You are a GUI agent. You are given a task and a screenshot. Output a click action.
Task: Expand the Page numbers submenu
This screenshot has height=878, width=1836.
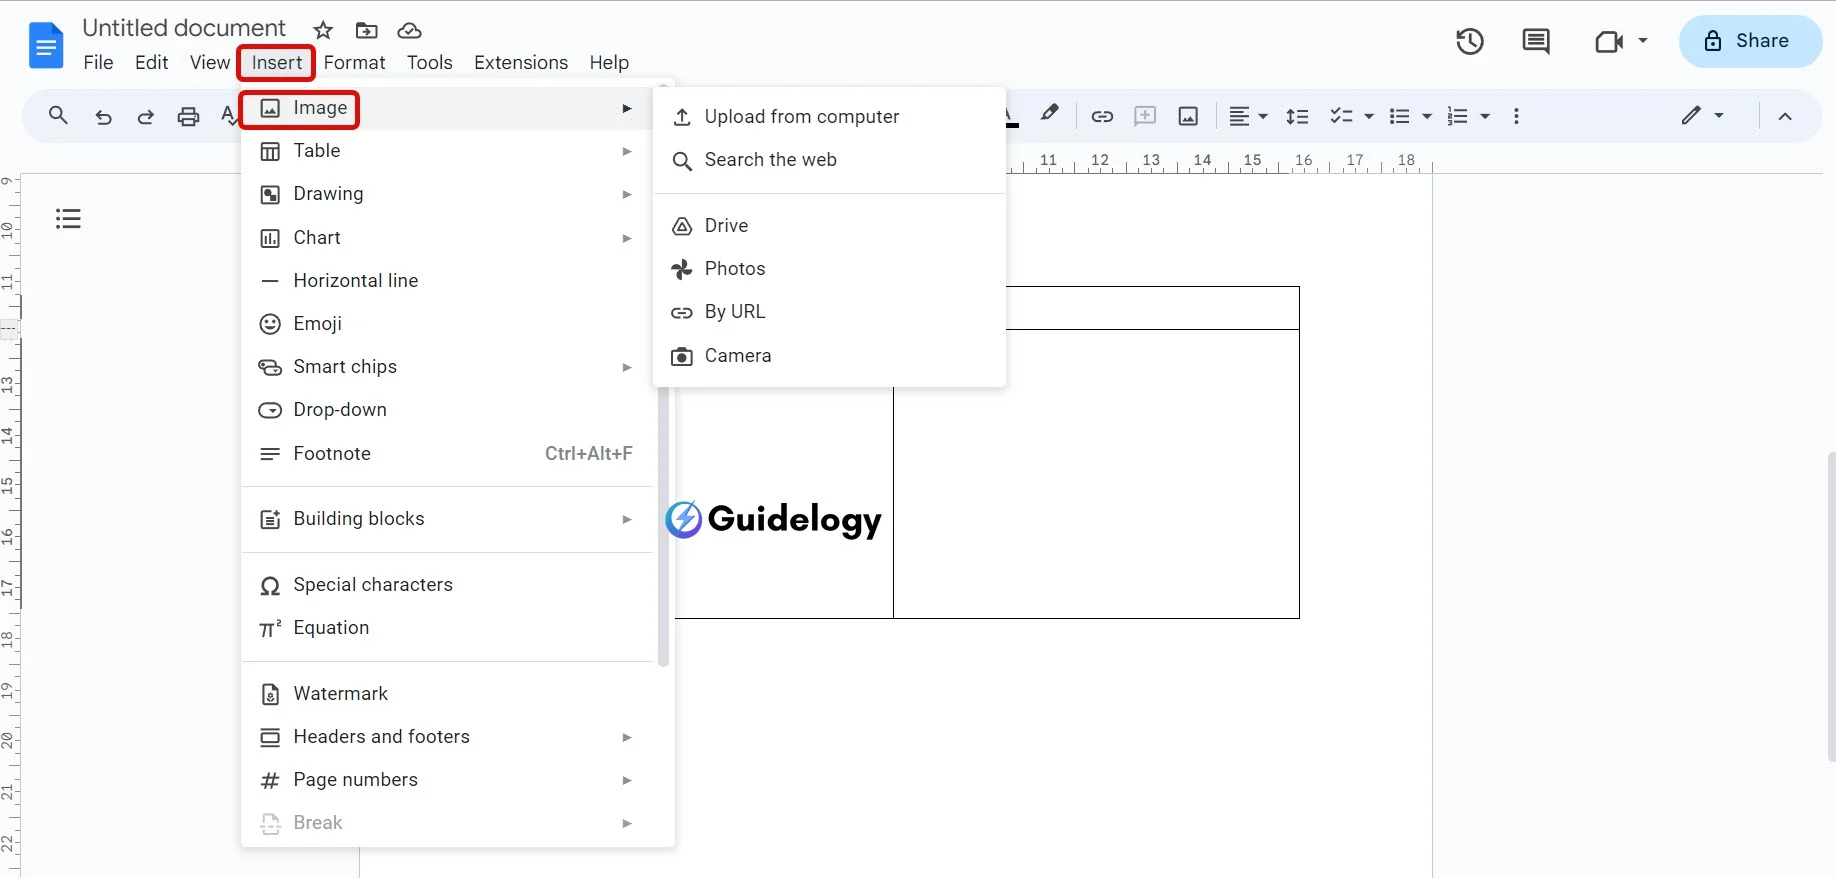coord(447,780)
